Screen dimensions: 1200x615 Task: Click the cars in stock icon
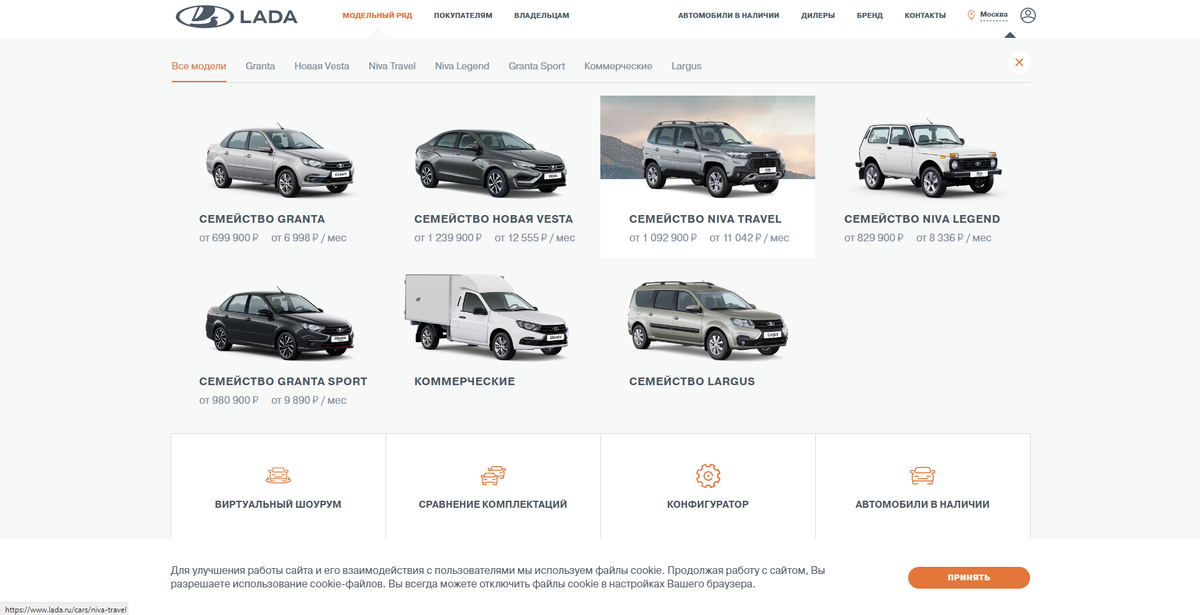922,475
